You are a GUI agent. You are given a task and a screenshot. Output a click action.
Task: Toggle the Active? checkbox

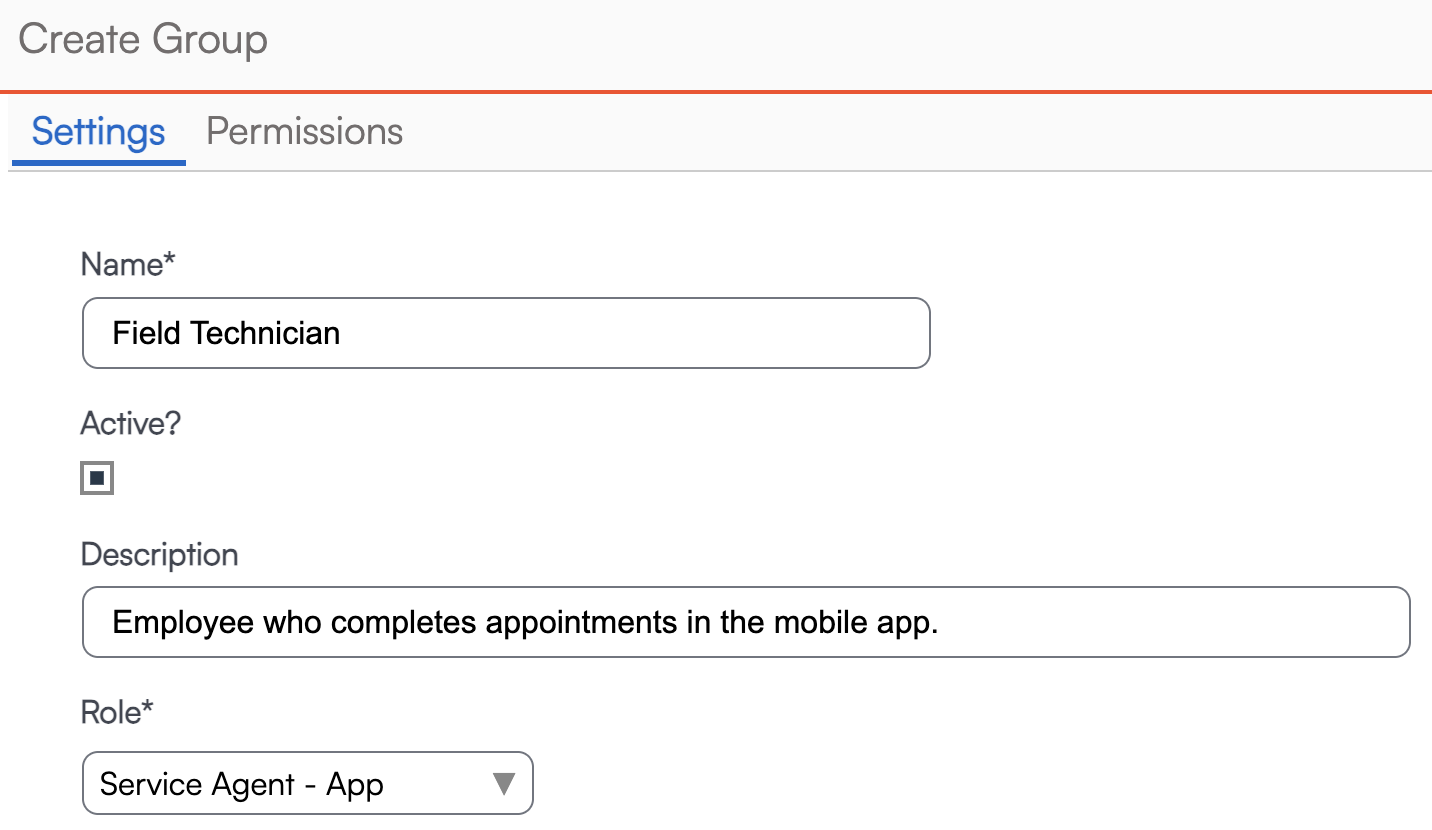[x=97, y=478]
